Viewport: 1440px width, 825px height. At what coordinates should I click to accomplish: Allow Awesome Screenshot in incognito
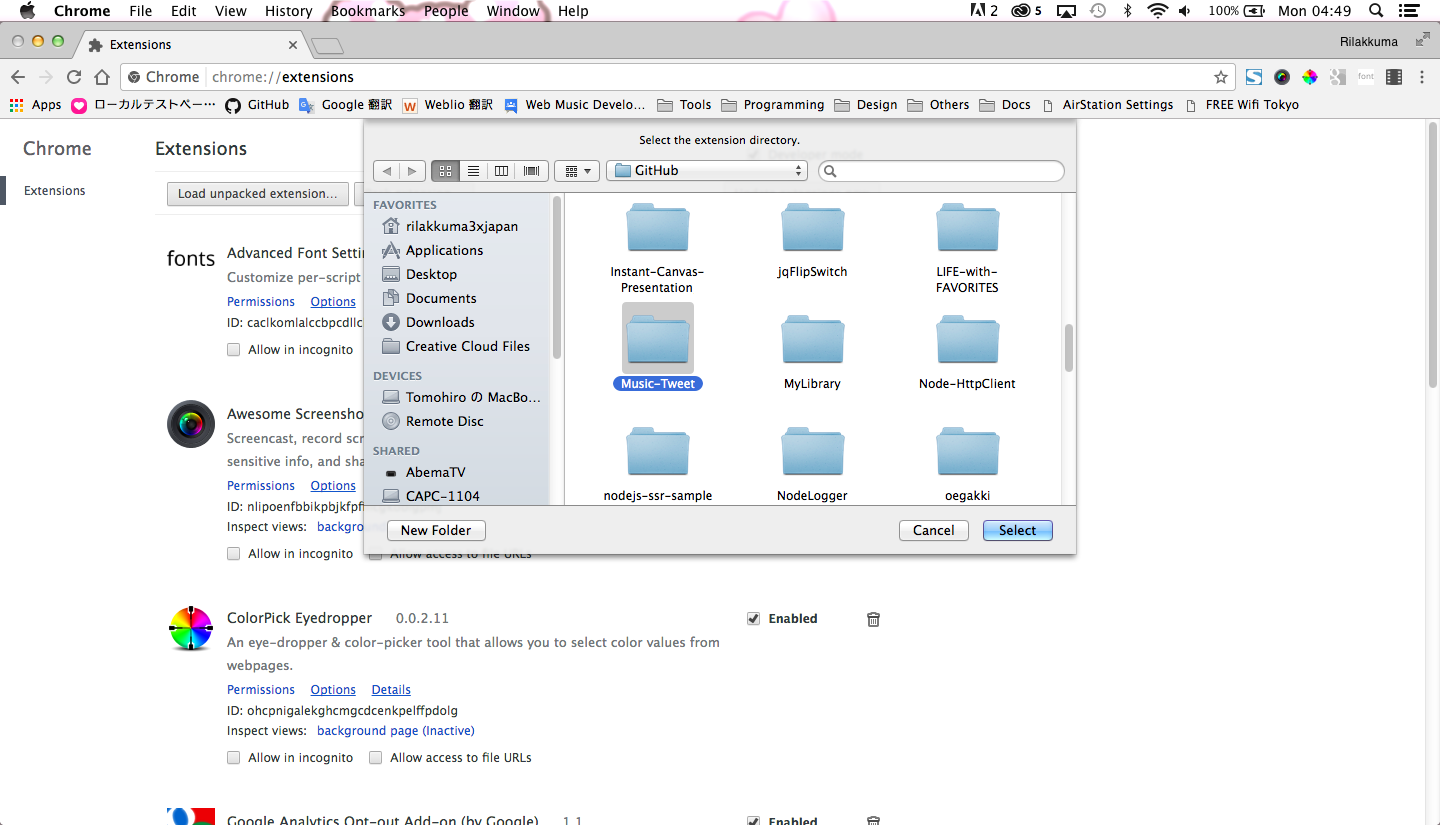point(233,554)
